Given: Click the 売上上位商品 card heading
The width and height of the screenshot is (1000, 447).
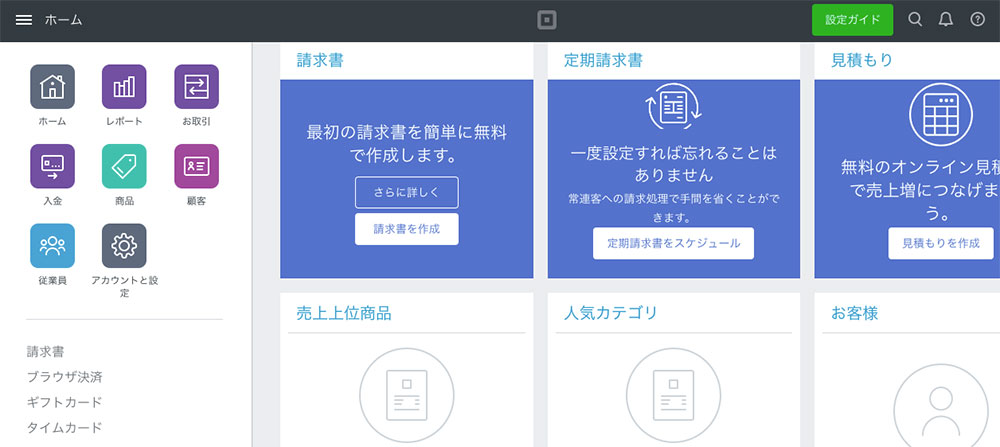Looking at the screenshot, I should pos(344,313).
